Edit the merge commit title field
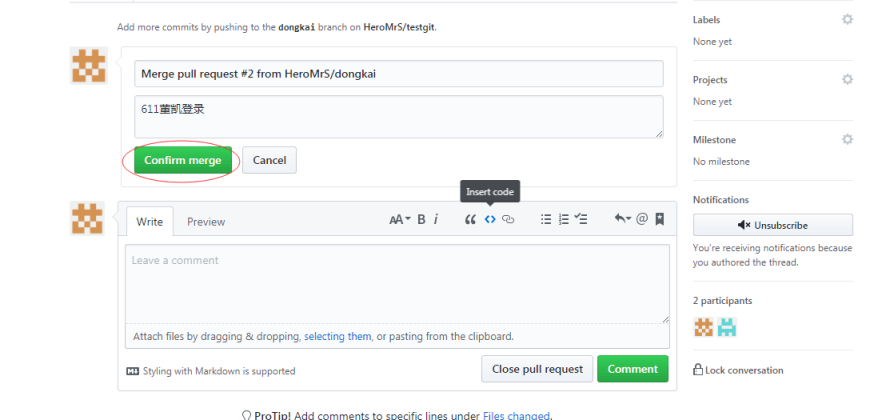The image size is (875, 420). 398,74
